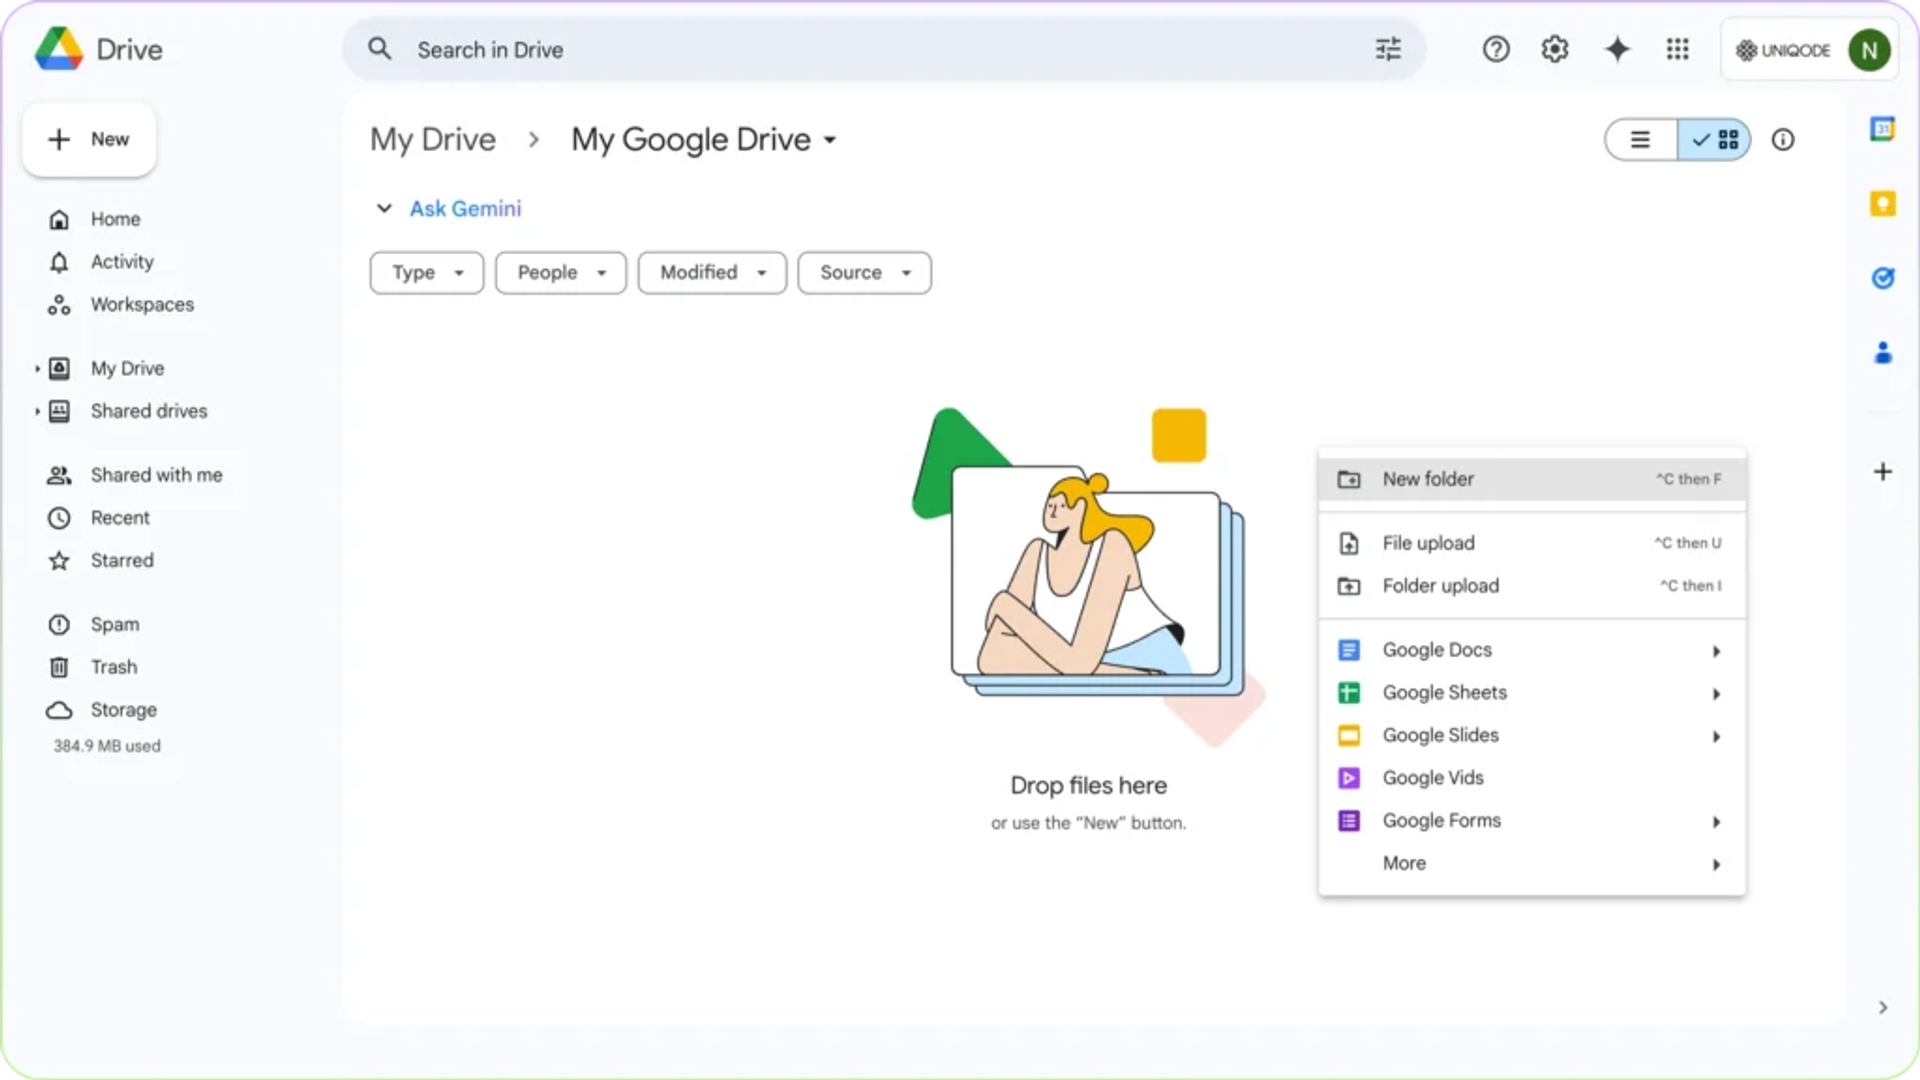This screenshot has width=1920, height=1080.
Task: Choose File upload menu entry
Action: [x=1532, y=543]
